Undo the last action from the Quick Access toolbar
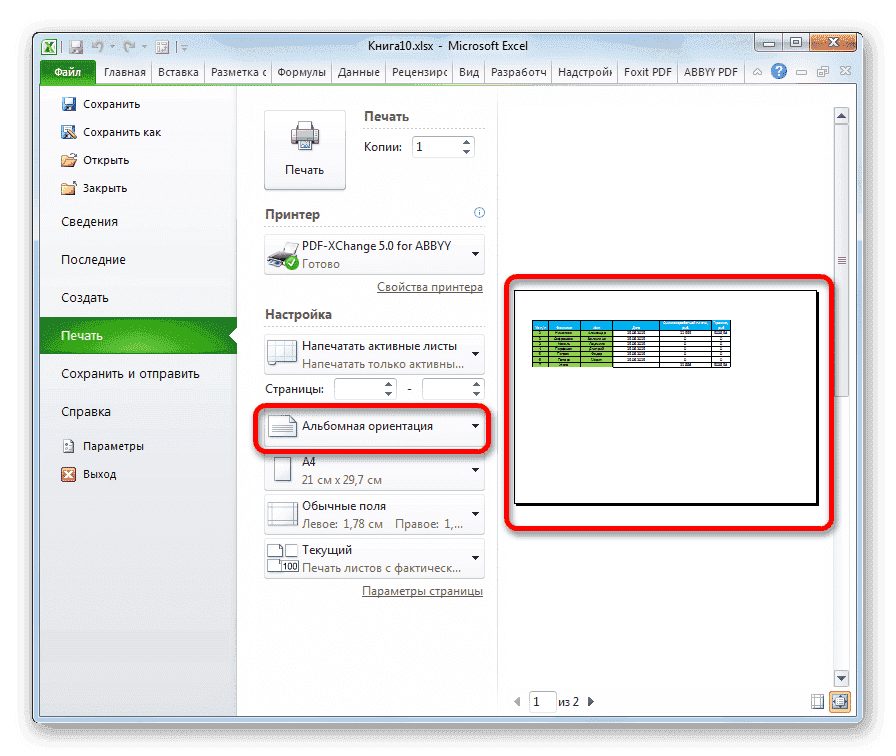 [98, 46]
